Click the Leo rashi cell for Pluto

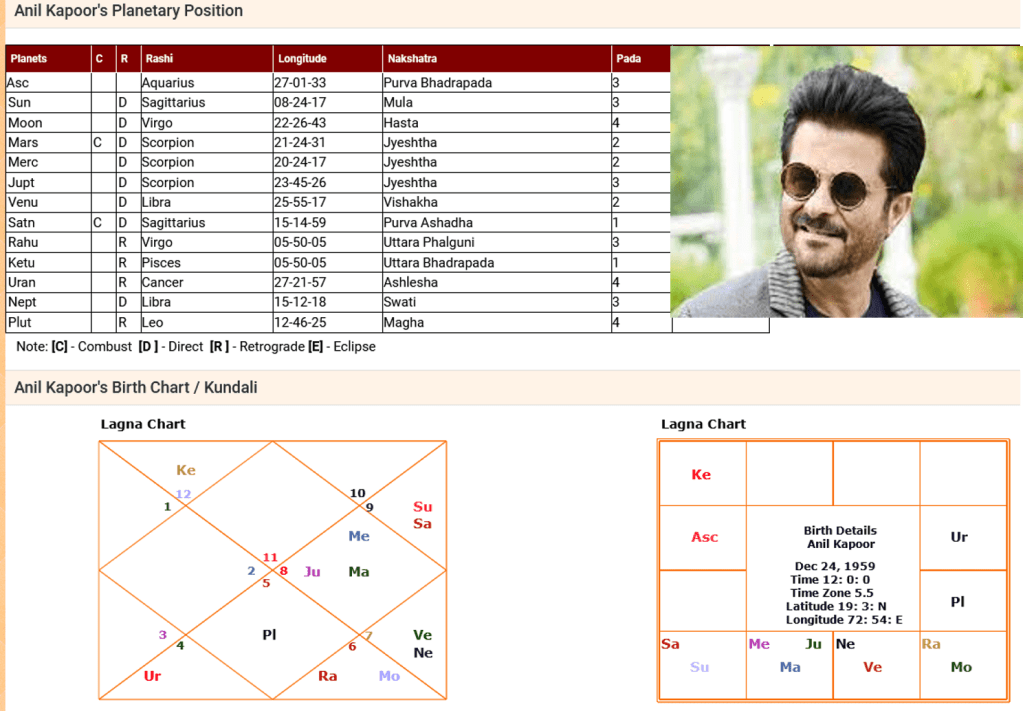(x=155, y=323)
